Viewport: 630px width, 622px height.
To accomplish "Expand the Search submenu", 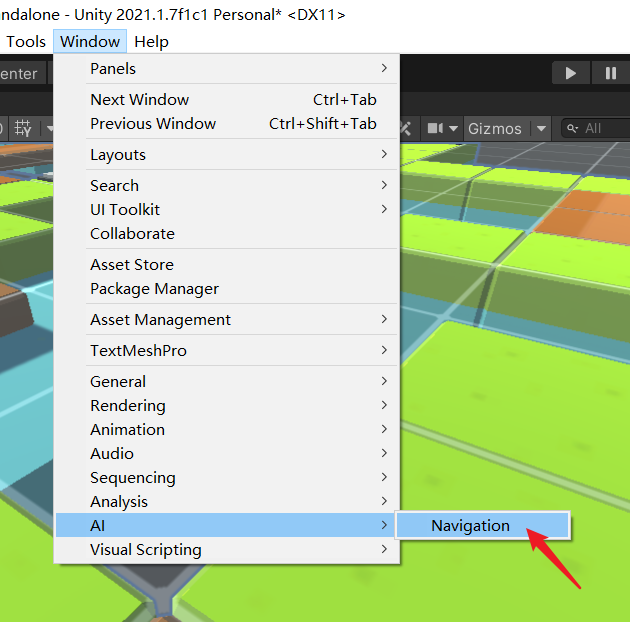I will pyautogui.click(x=227, y=186).
